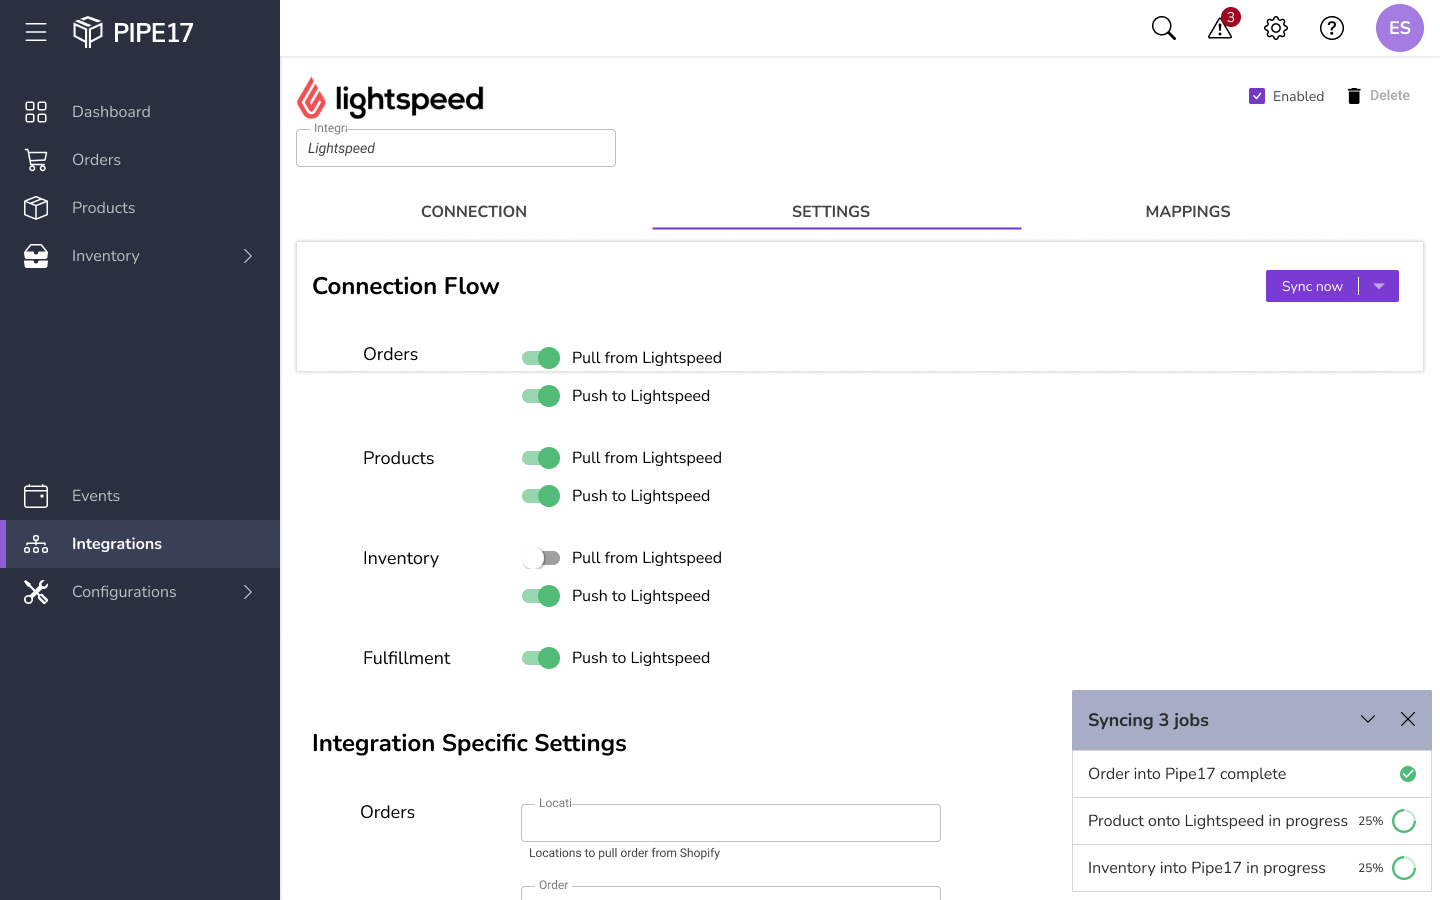Screen dimensions: 1440x900
Task: Open Events from the sidebar
Action: click(x=96, y=496)
